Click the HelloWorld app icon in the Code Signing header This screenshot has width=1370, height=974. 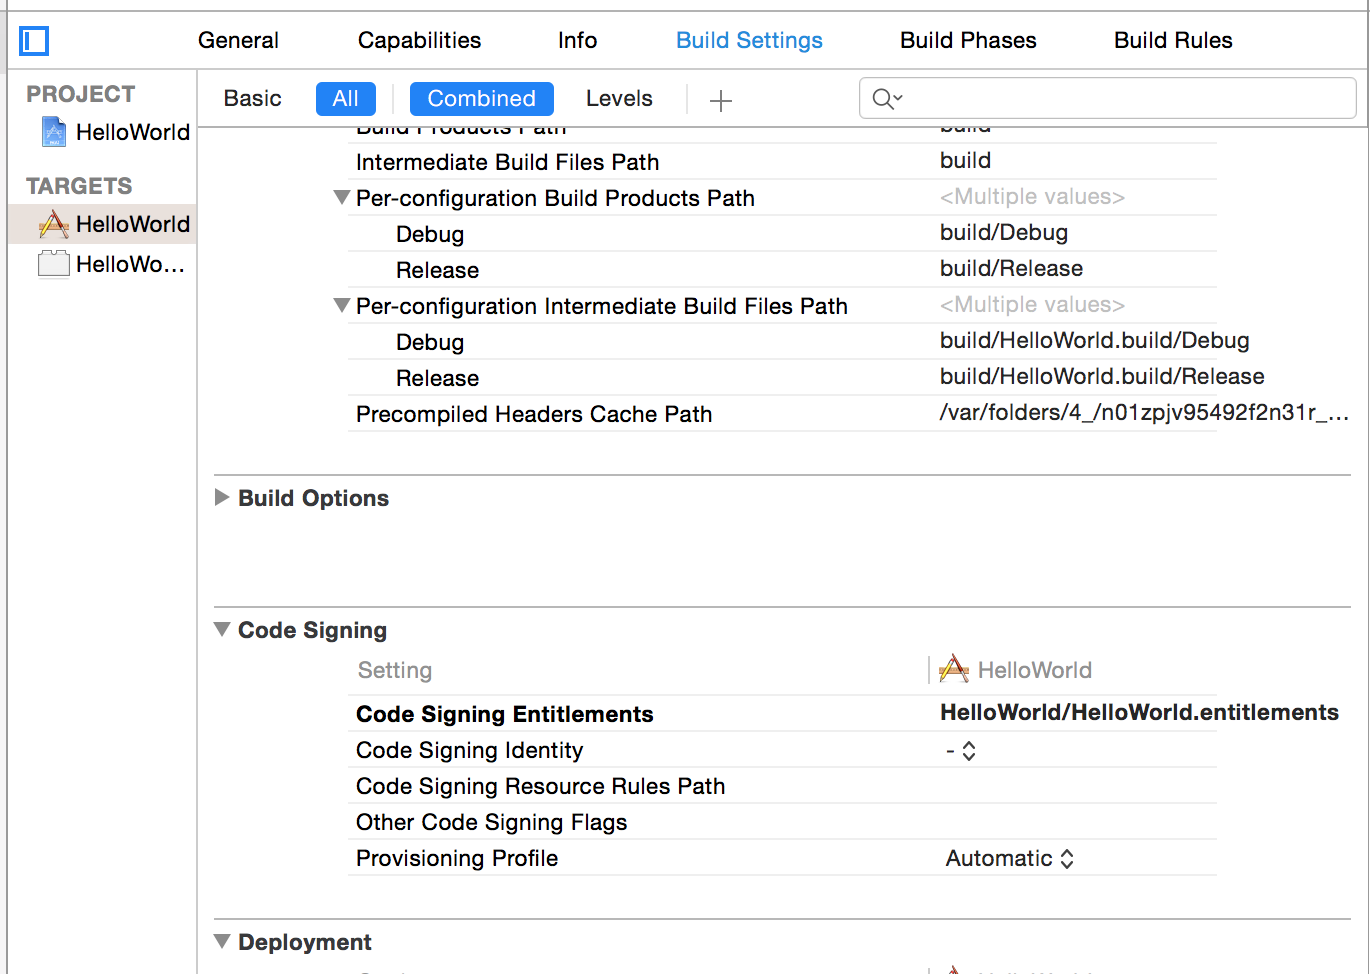pyautogui.click(x=952, y=668)
